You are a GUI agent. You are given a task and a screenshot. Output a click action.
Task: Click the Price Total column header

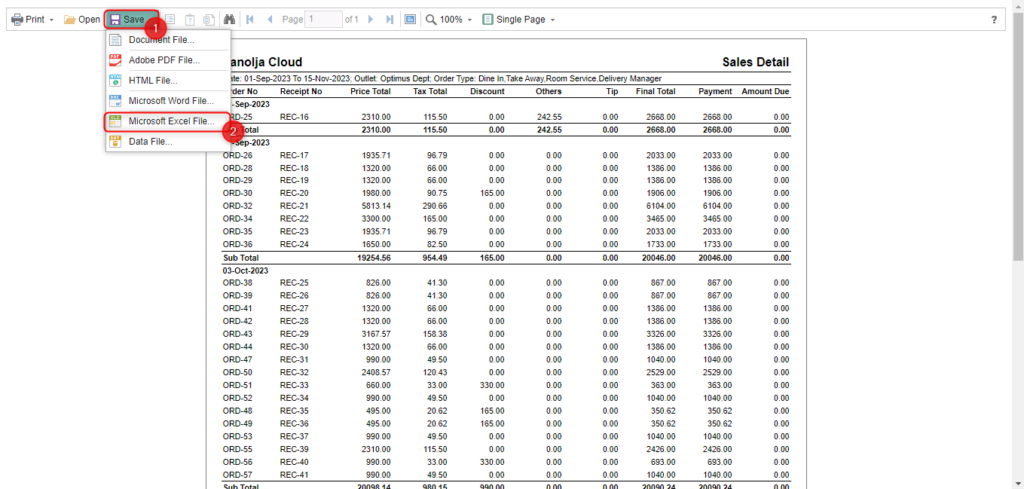[x=370, y=91]
